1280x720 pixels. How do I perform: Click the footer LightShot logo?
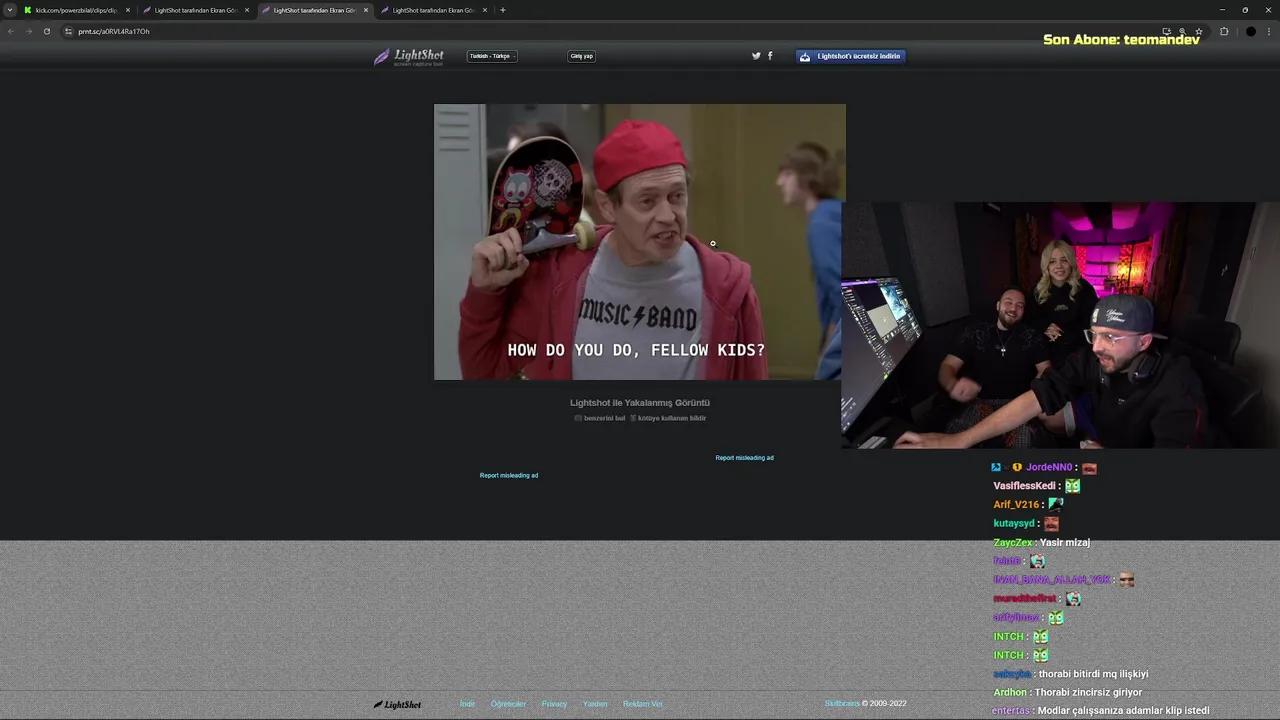tap(397, 704)
